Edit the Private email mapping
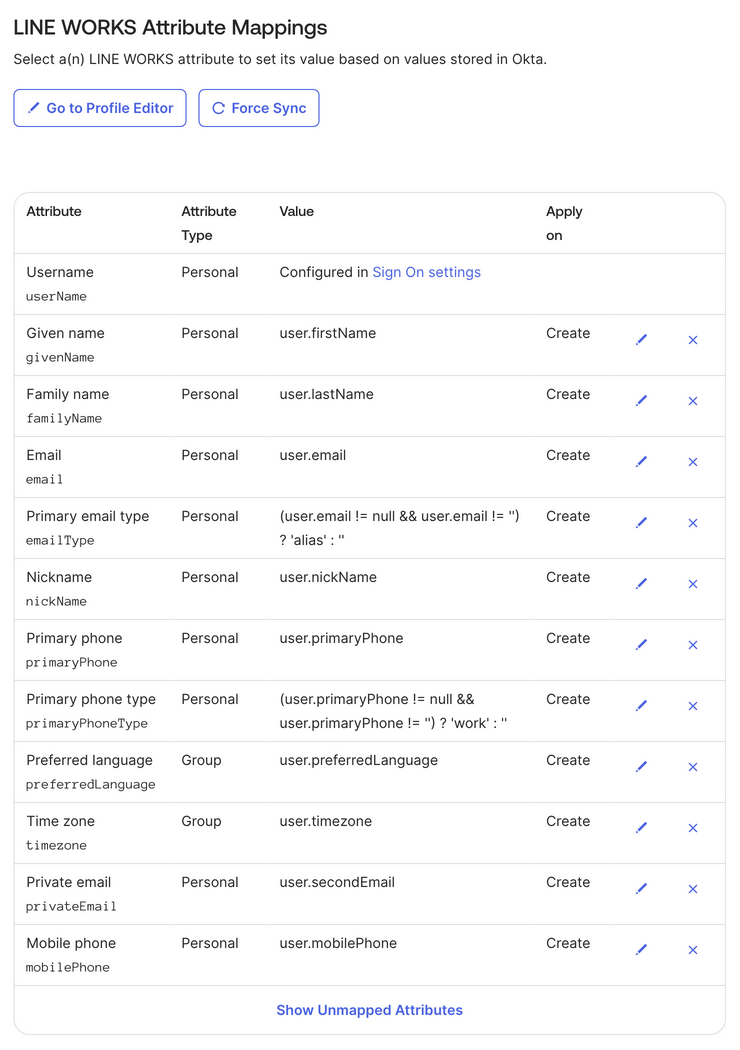The height and width of the screenshot is (1050, 740). click(x=642, y=888)
